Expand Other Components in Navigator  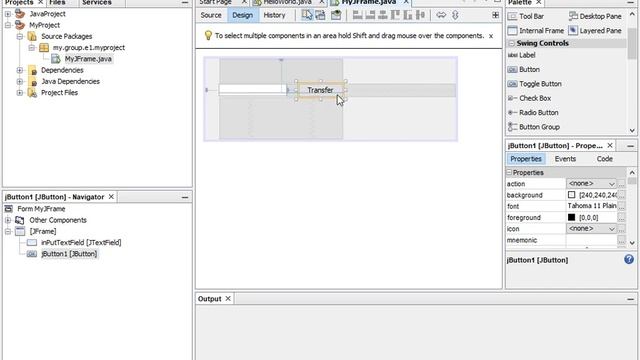[x=8, y=220]
